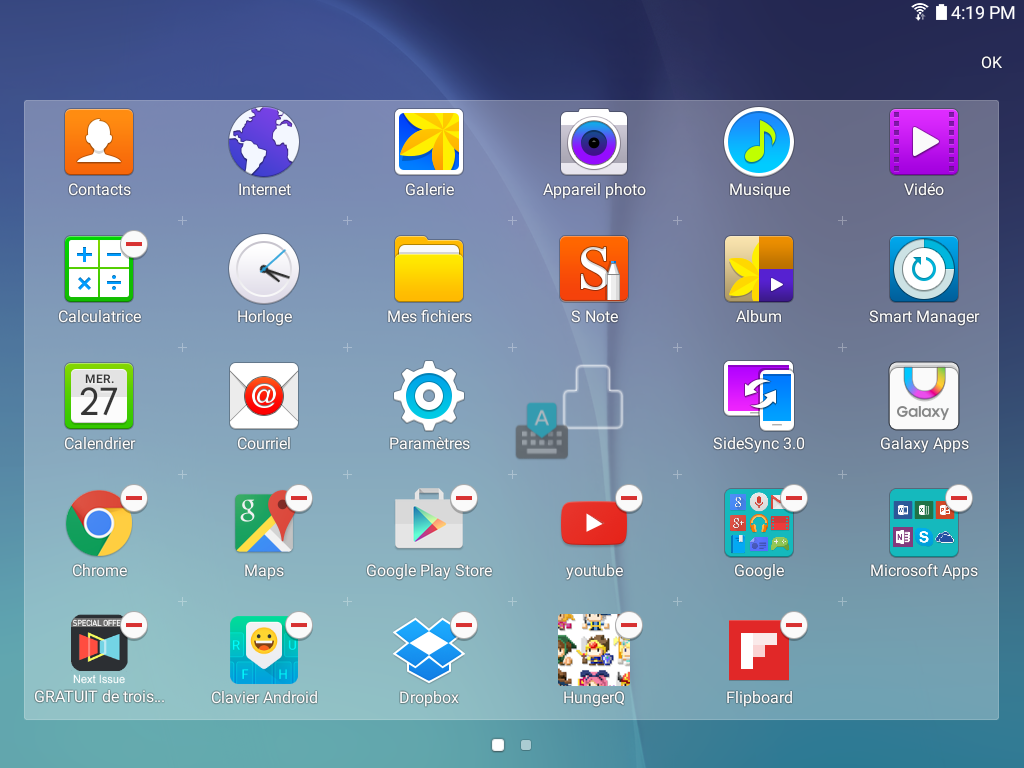The width and height of the screenshot is (1024, 768).
Task: Go to the second page indicator
Action: click(526, 745)
